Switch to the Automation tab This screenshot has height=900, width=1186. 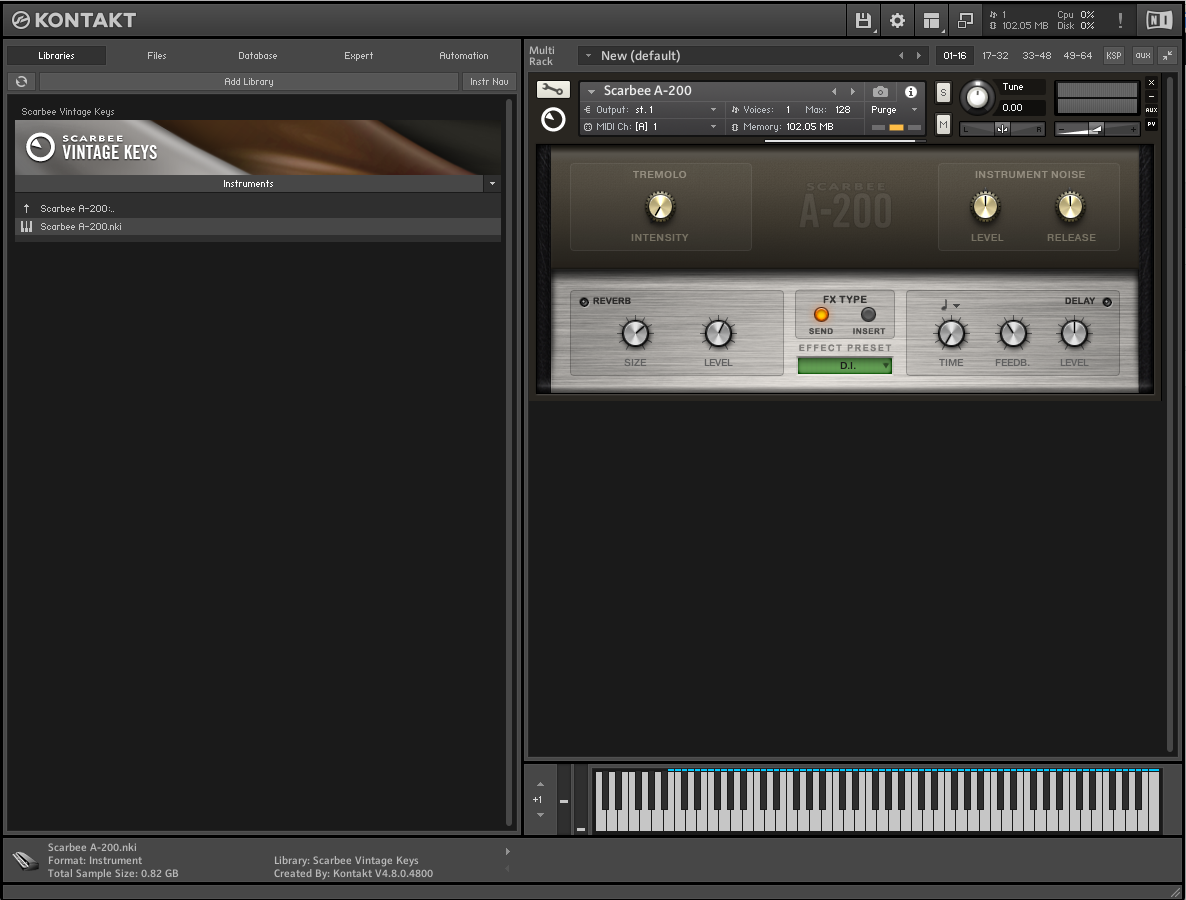464,56
